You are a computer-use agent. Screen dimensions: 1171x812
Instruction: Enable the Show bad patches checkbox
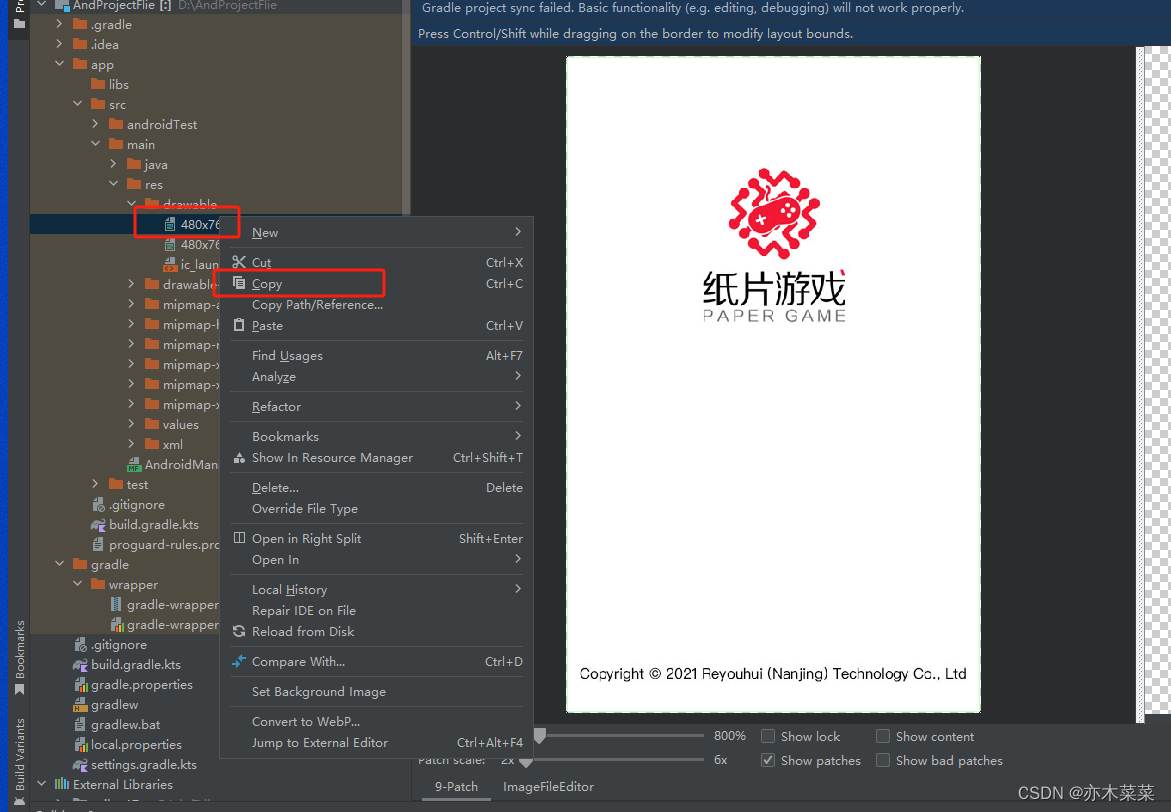coord(882,760)
